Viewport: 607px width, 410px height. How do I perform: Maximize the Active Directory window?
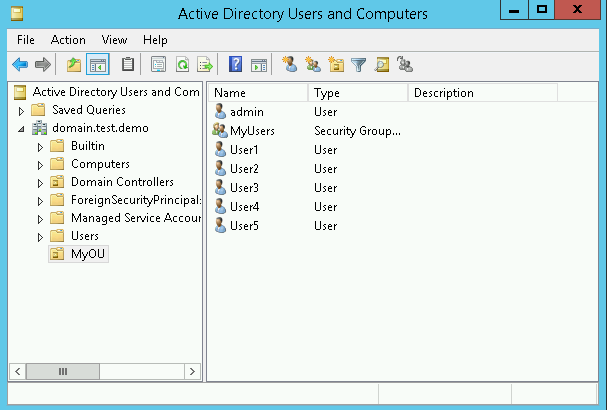(542, 10)
